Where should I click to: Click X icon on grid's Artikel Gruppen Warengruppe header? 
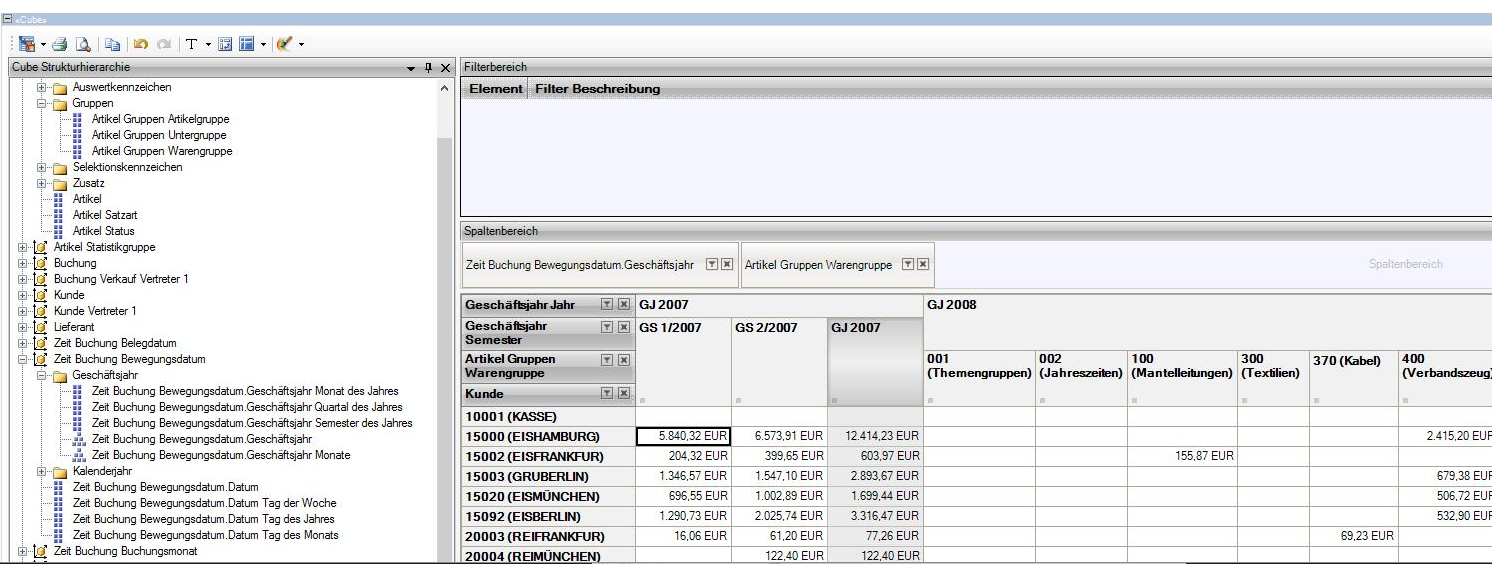pyautogui.click(x=623, y=360)
